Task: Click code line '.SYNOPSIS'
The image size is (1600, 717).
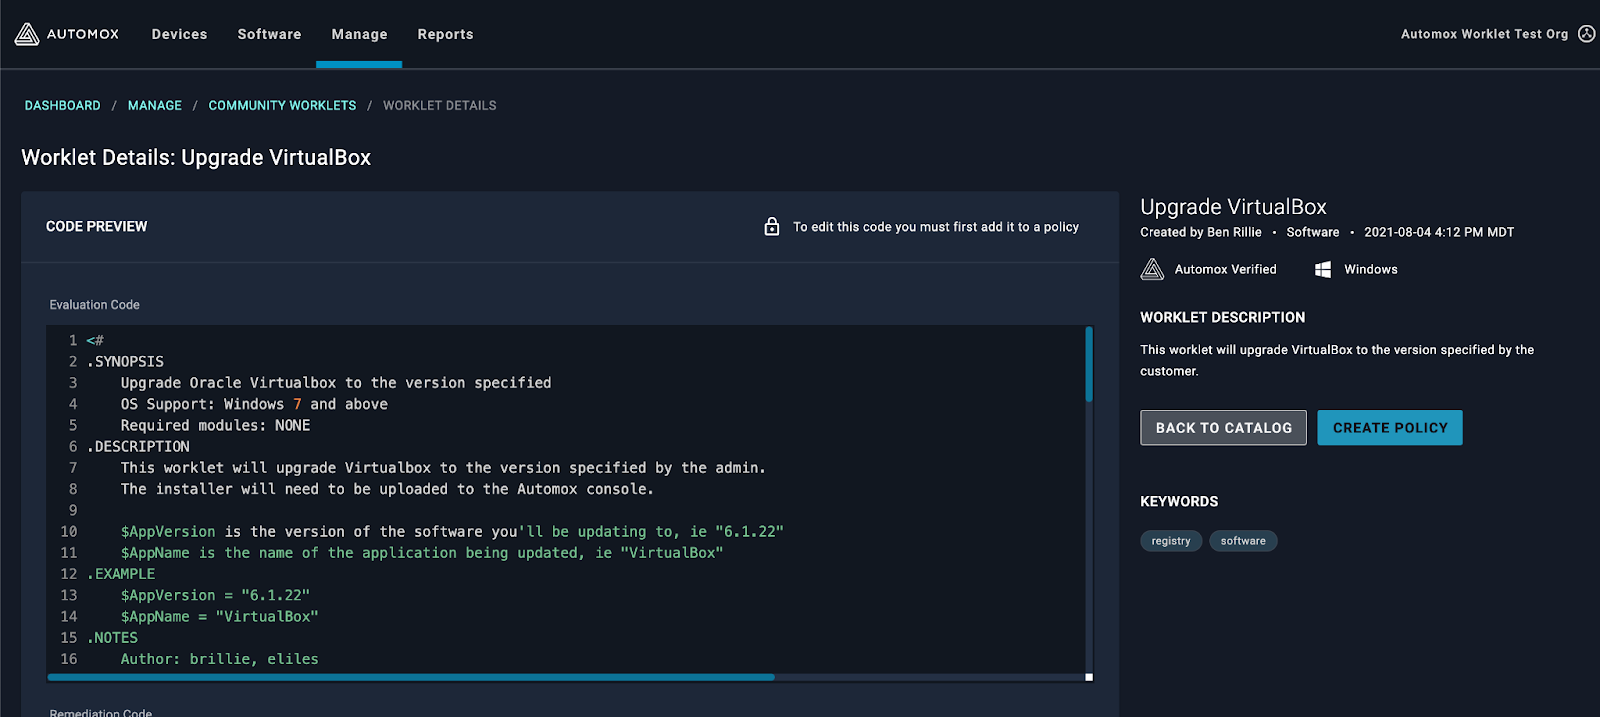Action: [125, 362]
